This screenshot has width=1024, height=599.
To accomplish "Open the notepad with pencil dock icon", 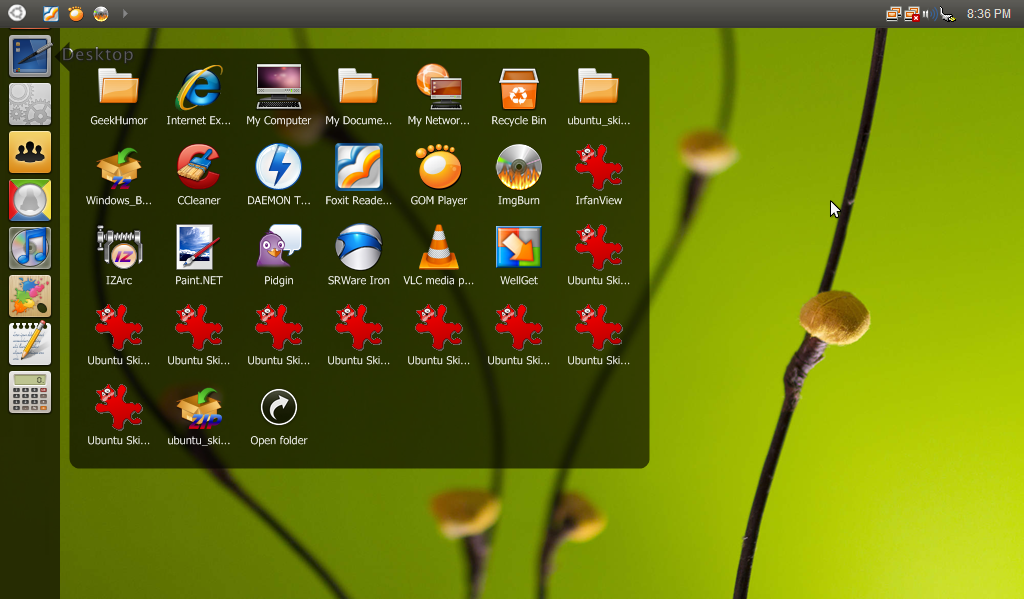I will click(30, 344).
